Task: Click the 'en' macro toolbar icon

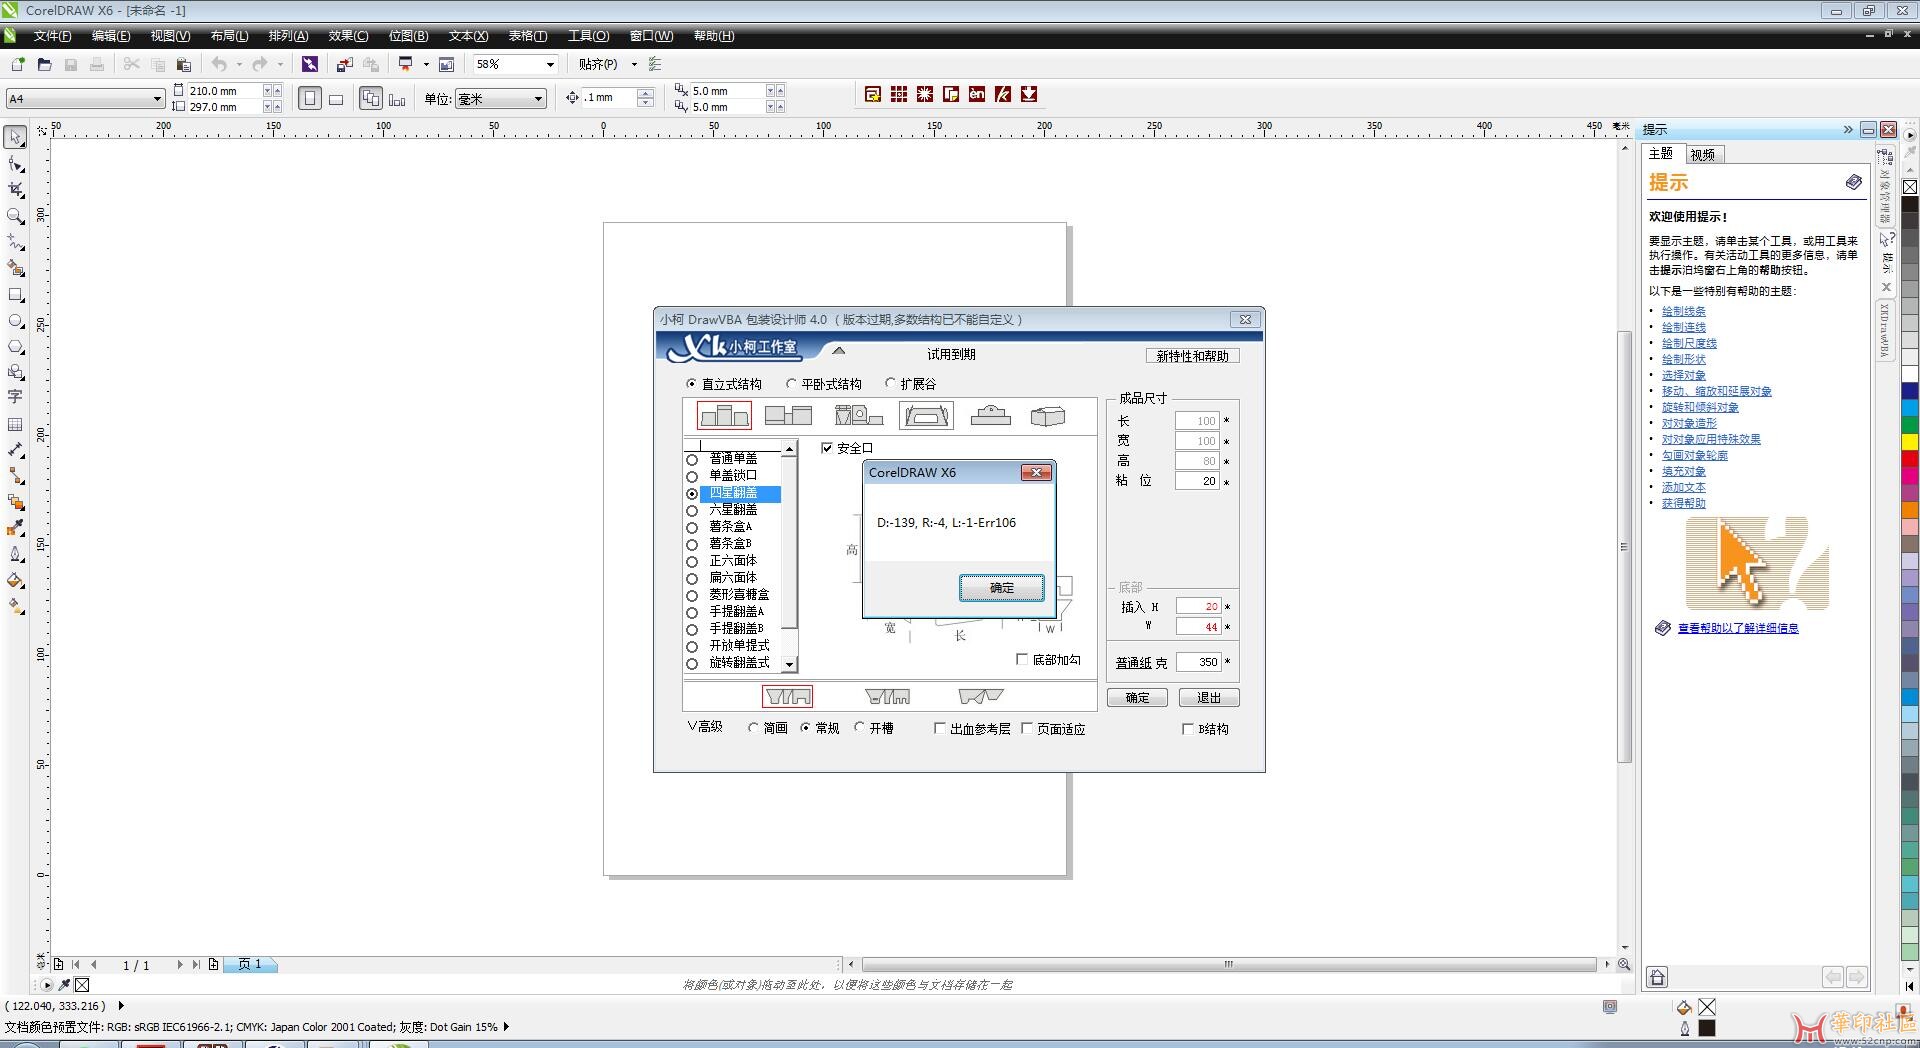Action: [976, 94]
